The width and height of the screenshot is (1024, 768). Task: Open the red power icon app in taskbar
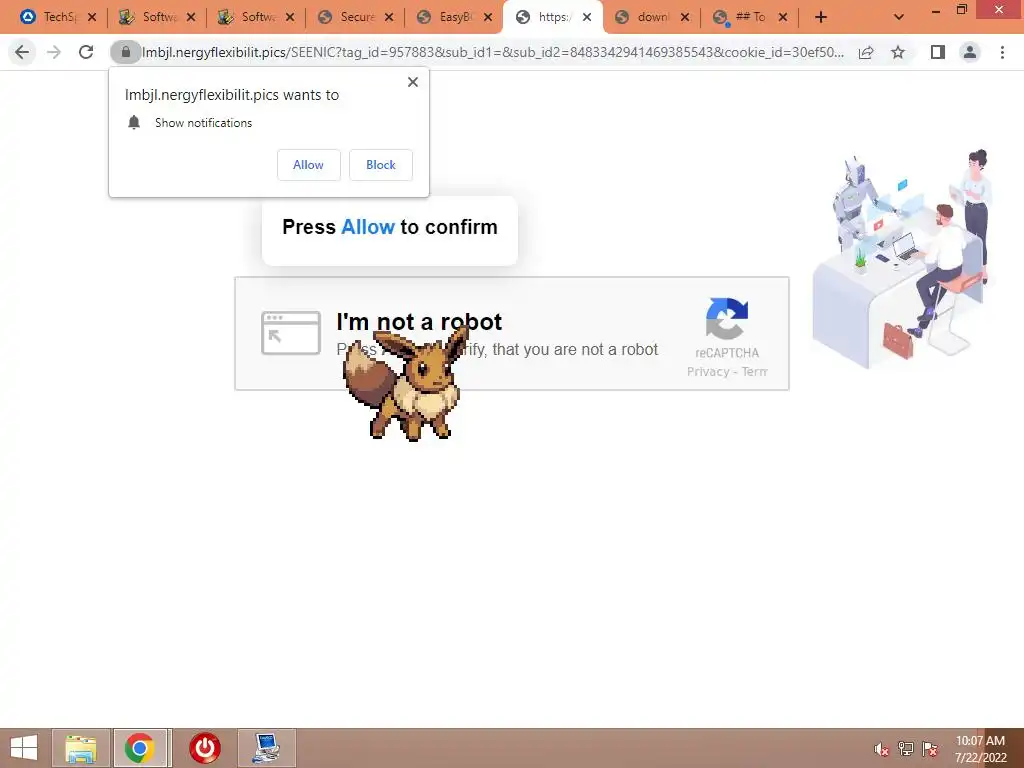pos(204,748)
